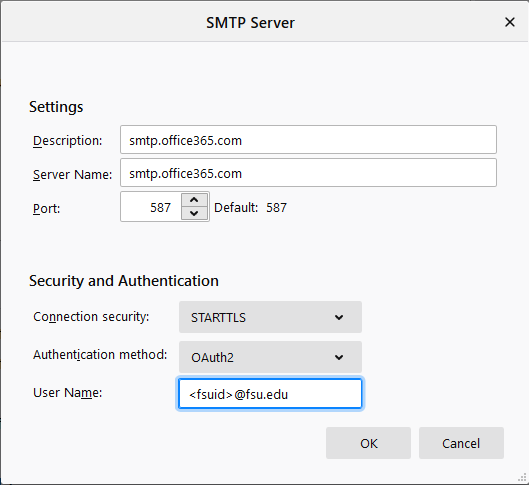Viewport: 529px width, 485px height.
Task: Click the Port label
Action: pyautogui.click(x=46, y=208)
